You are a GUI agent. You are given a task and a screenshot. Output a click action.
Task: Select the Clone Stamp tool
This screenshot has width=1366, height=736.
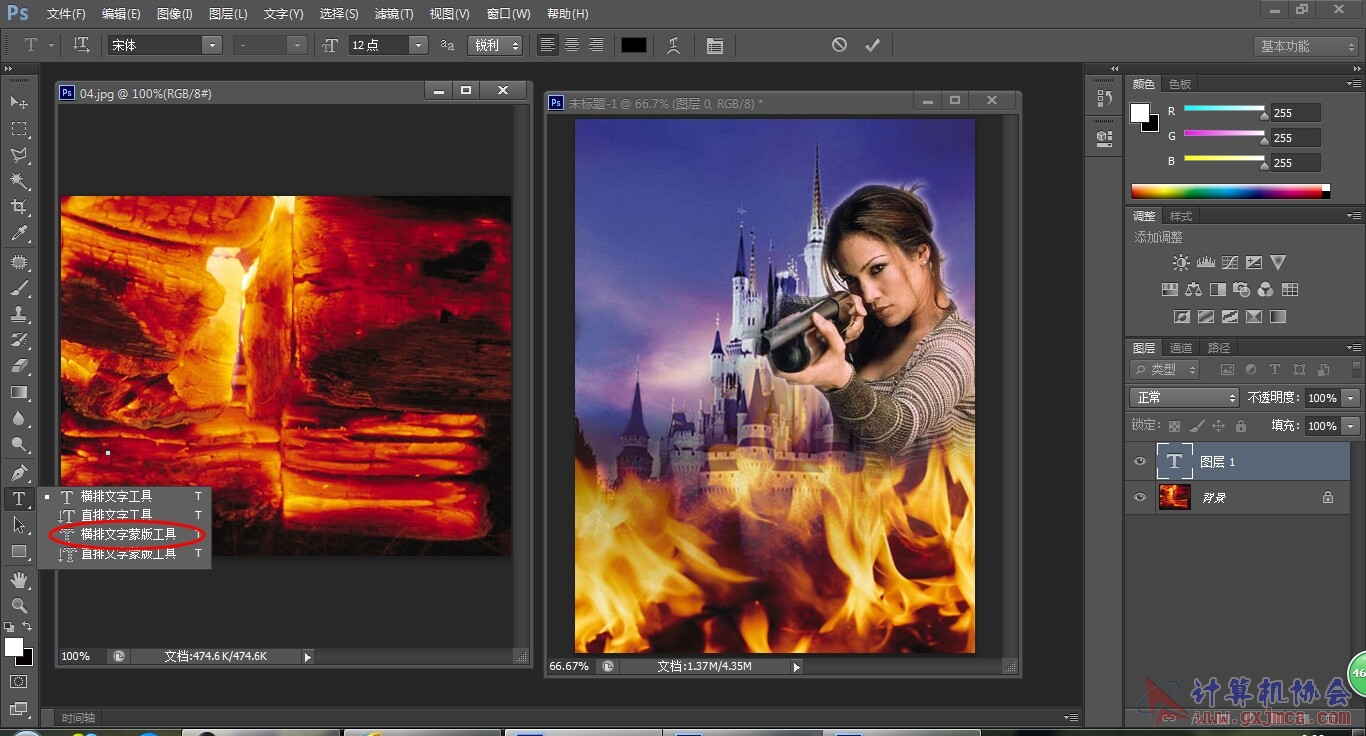(19, 314)
